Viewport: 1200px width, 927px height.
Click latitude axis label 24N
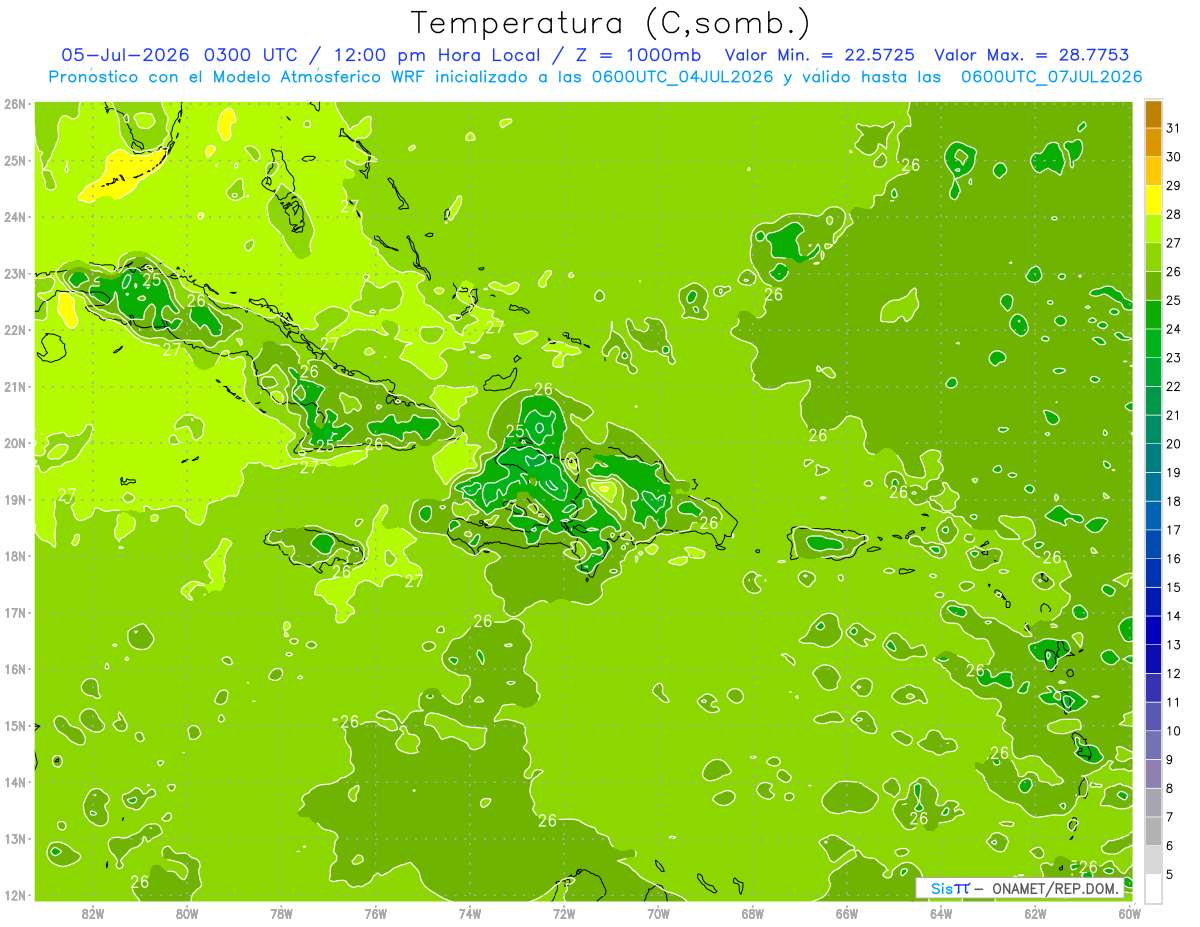[x=15, y=217]
